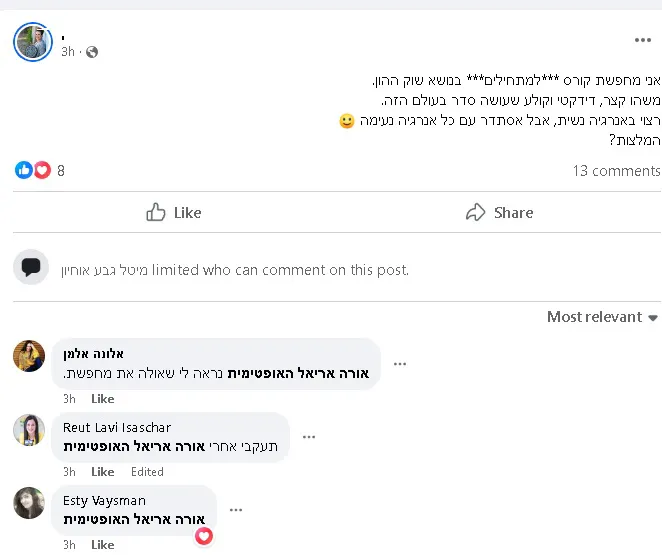Expand the Most relevant sorting dropdown
Screen dimensions: 662x555
(x=602, y=317)
